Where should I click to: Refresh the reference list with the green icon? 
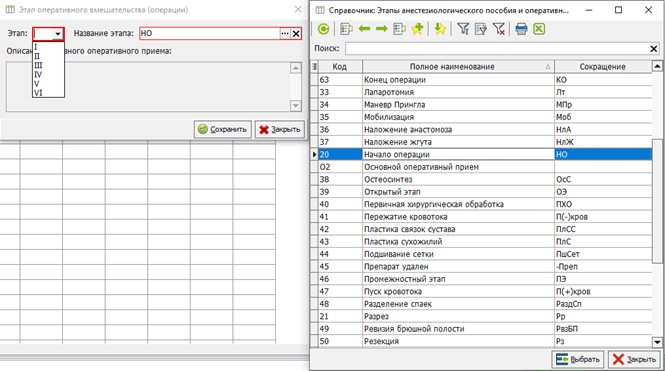point(324,29)
